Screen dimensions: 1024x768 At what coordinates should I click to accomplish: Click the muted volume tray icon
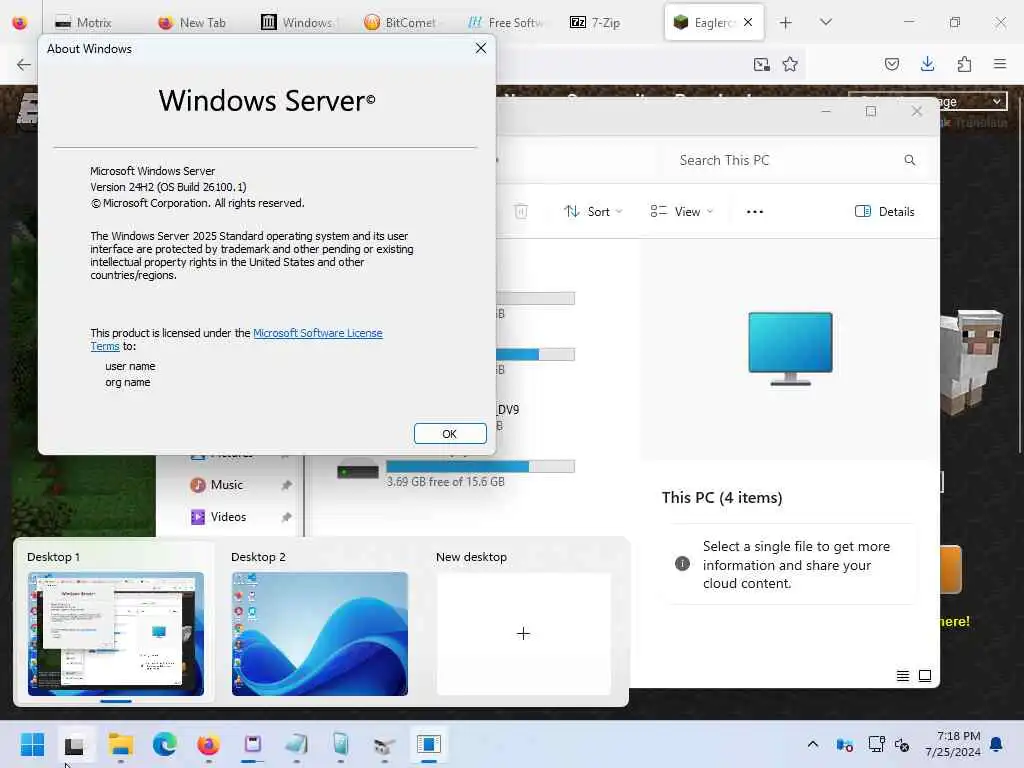[x=902, y=744]
